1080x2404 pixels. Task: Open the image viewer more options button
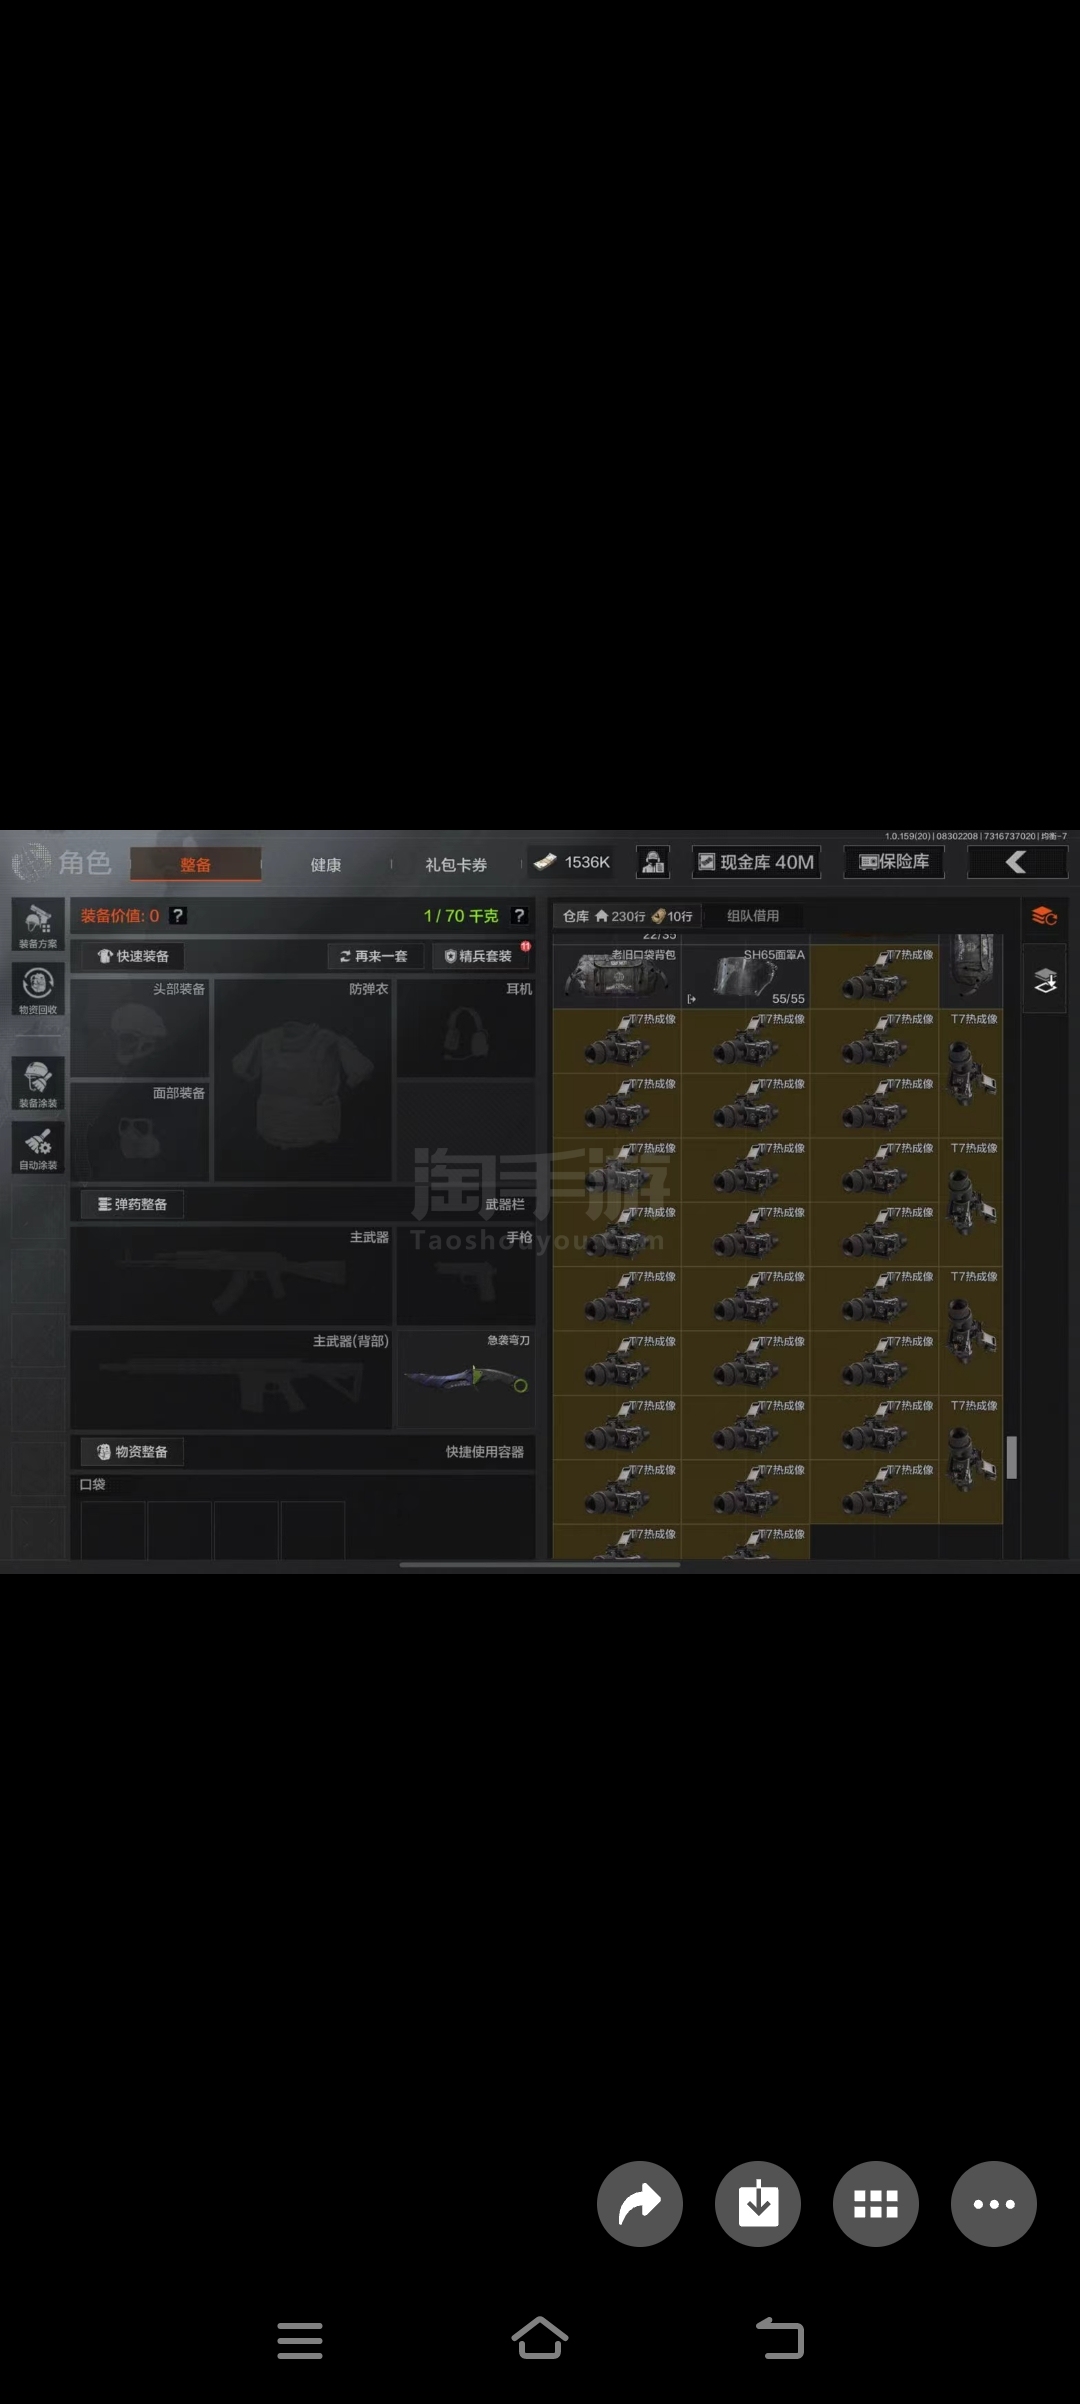[x=994, y=2204]
